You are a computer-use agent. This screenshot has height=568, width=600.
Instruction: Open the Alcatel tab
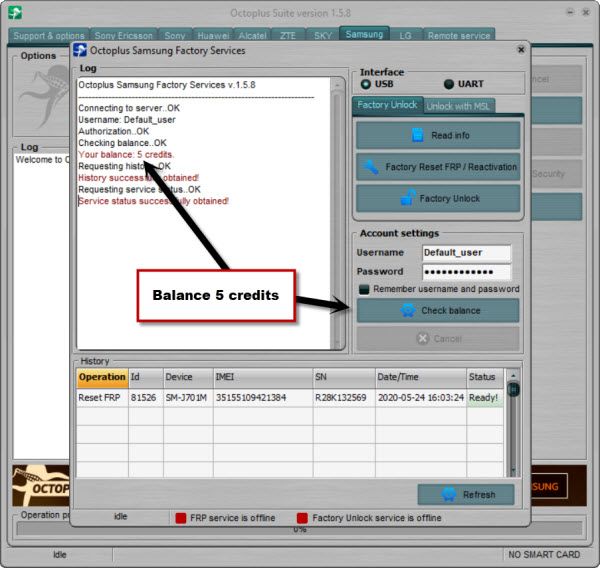tap(252, 36)
